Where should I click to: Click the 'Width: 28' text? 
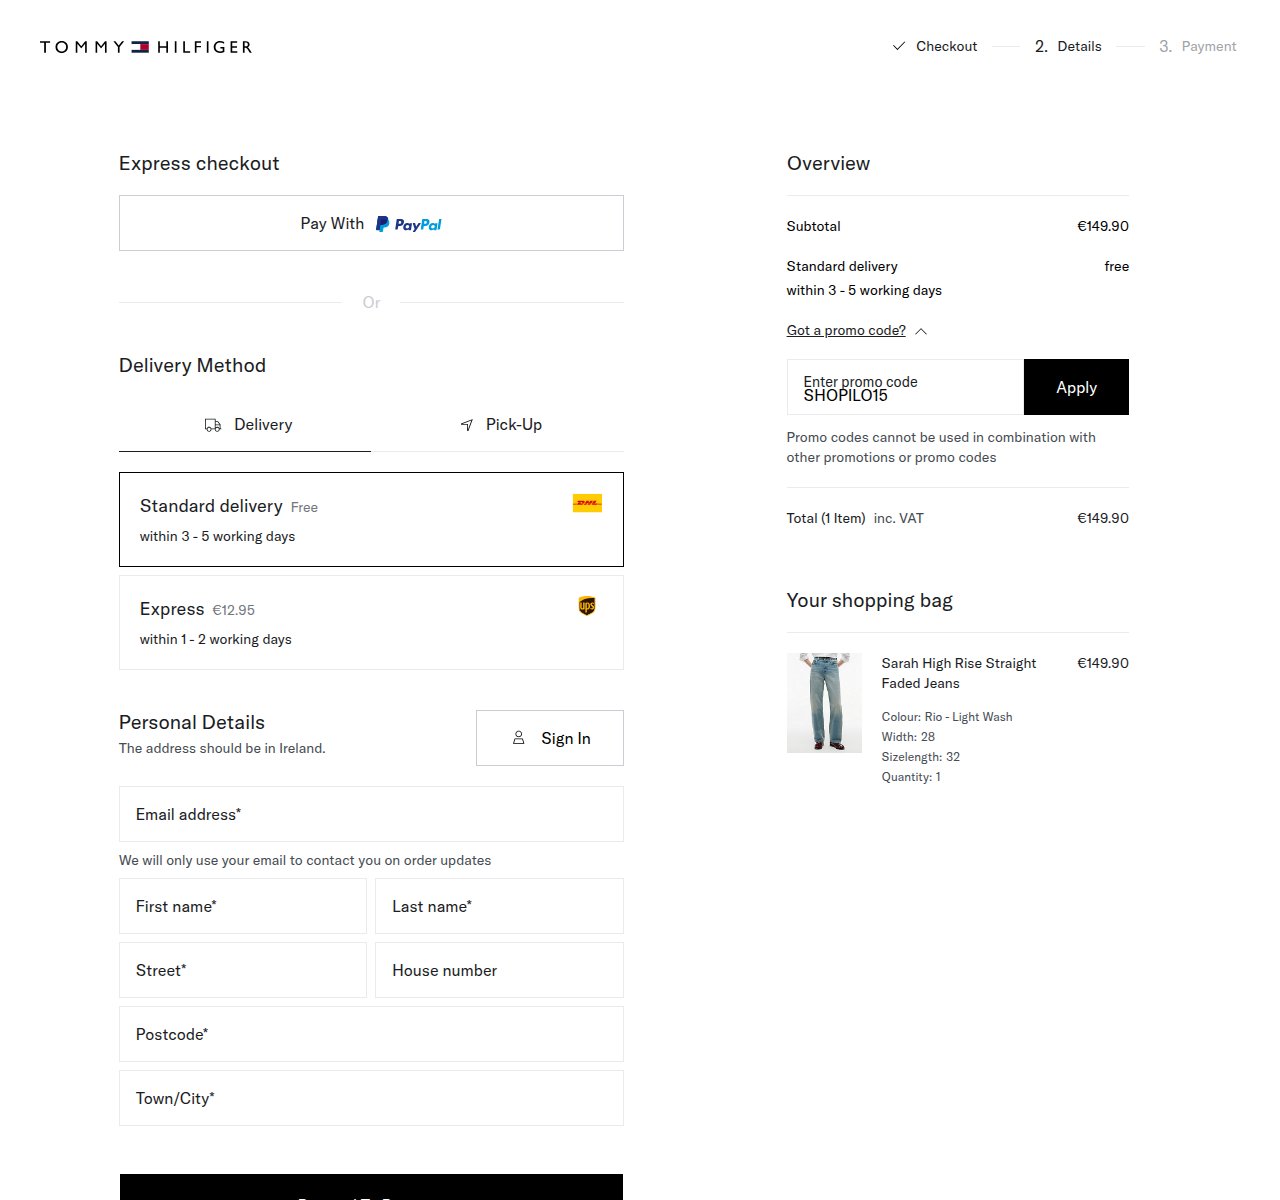[908, 737]
